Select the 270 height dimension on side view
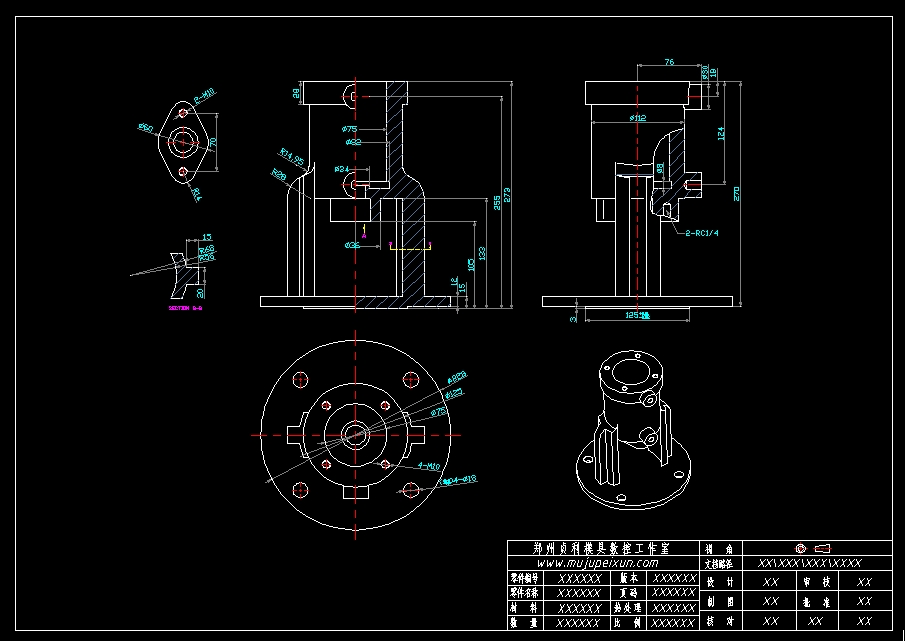The width and height of the screenshot is (905, 641). tap(738, 192)
